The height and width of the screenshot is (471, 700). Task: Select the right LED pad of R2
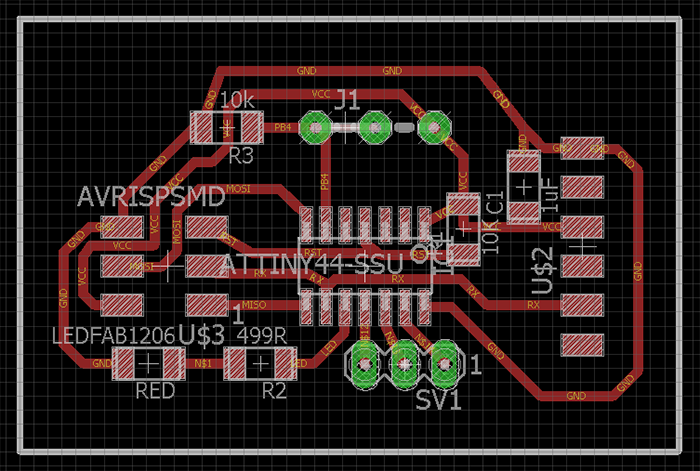click(285, 364)
